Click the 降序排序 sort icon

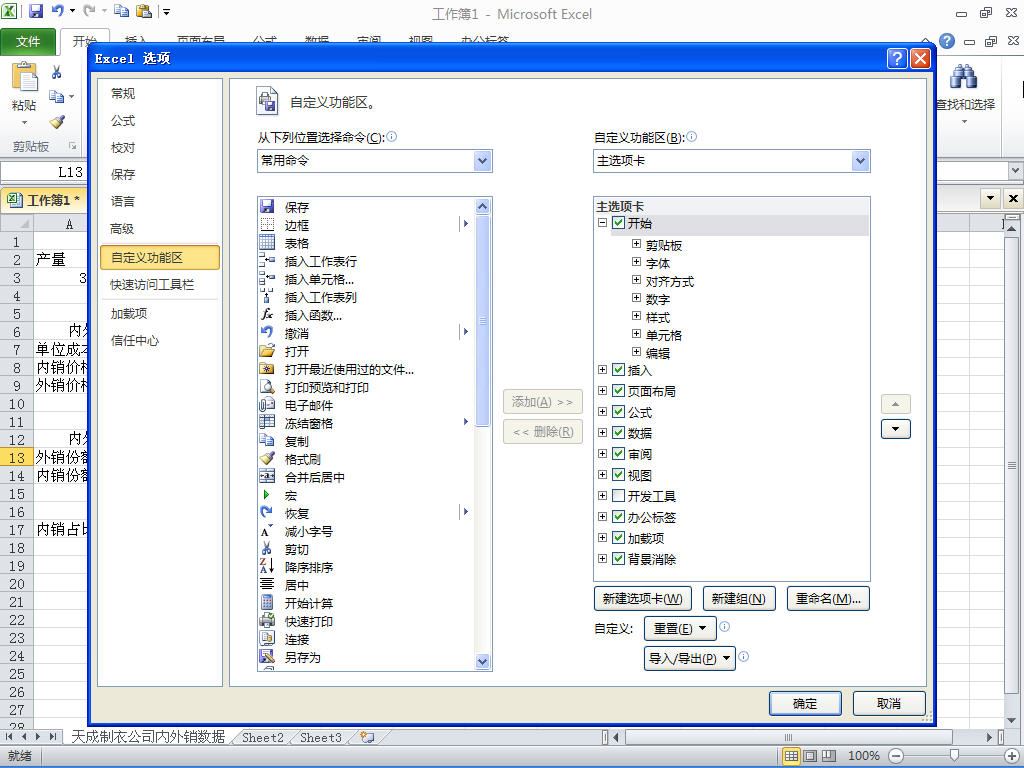tap(267, 567)
